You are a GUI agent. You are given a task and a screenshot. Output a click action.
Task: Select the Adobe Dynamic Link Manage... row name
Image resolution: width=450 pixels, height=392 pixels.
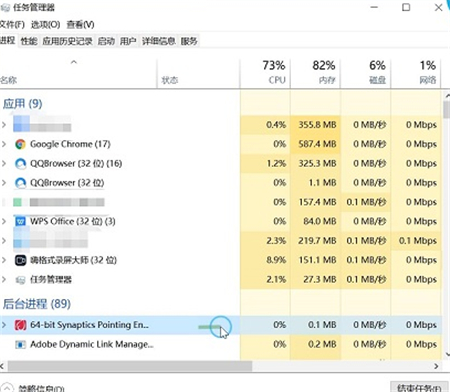click(x=92, y=344)
